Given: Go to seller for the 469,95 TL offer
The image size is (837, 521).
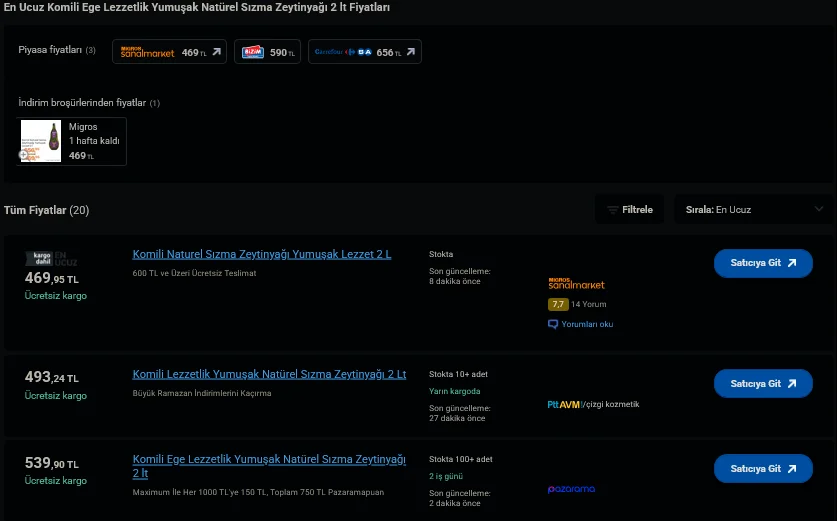Looking at the screenshot, I should [x=763, y=263].
